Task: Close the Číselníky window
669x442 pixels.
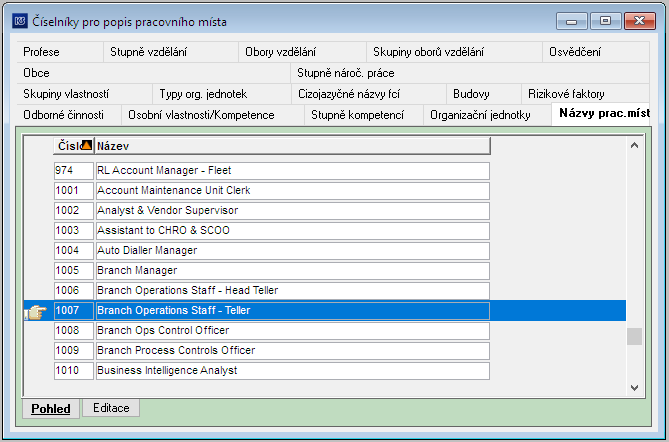Action: (x=640, y=21)
